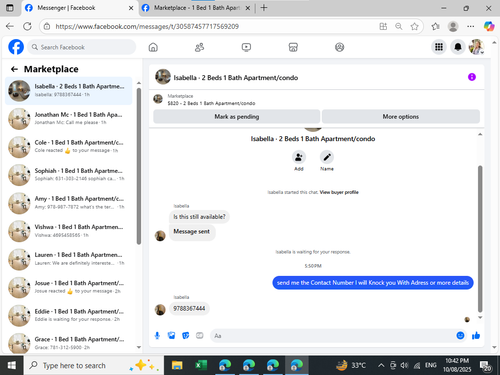Image resolution: width=500 pixels, height=375 pixels.
Task: Click the Search Facebook field
Action: click(x=82, y=47)
